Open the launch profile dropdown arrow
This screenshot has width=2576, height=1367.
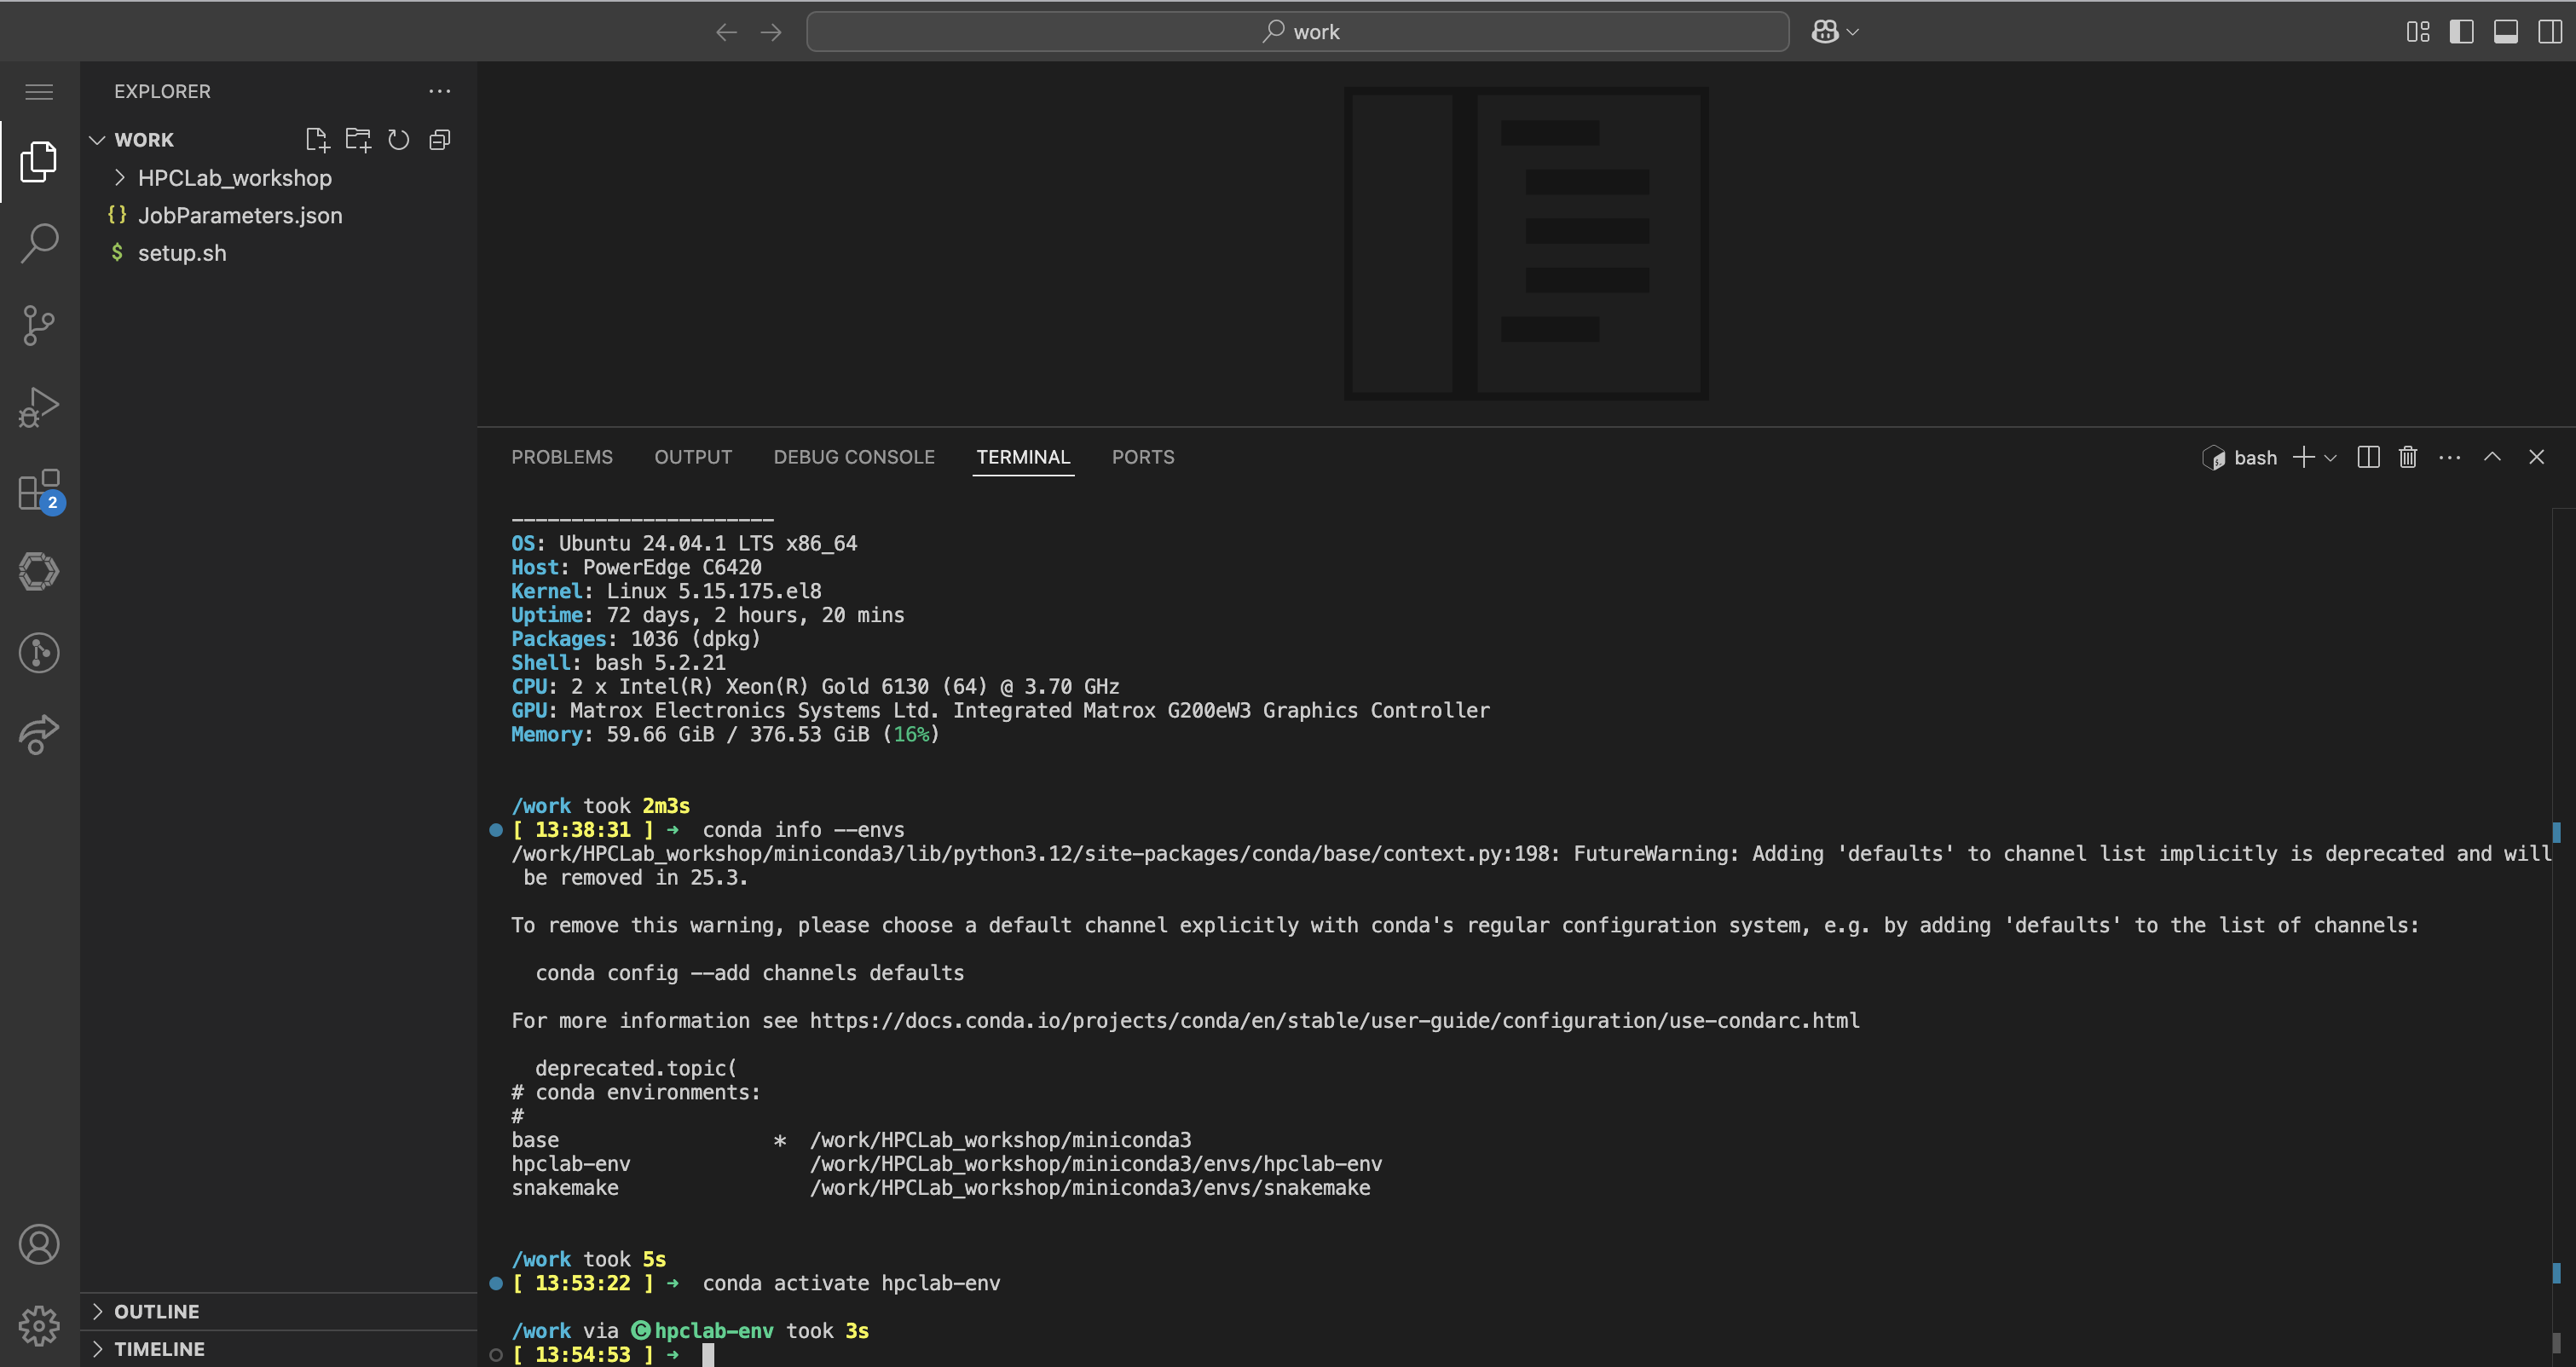[2330, 458]
